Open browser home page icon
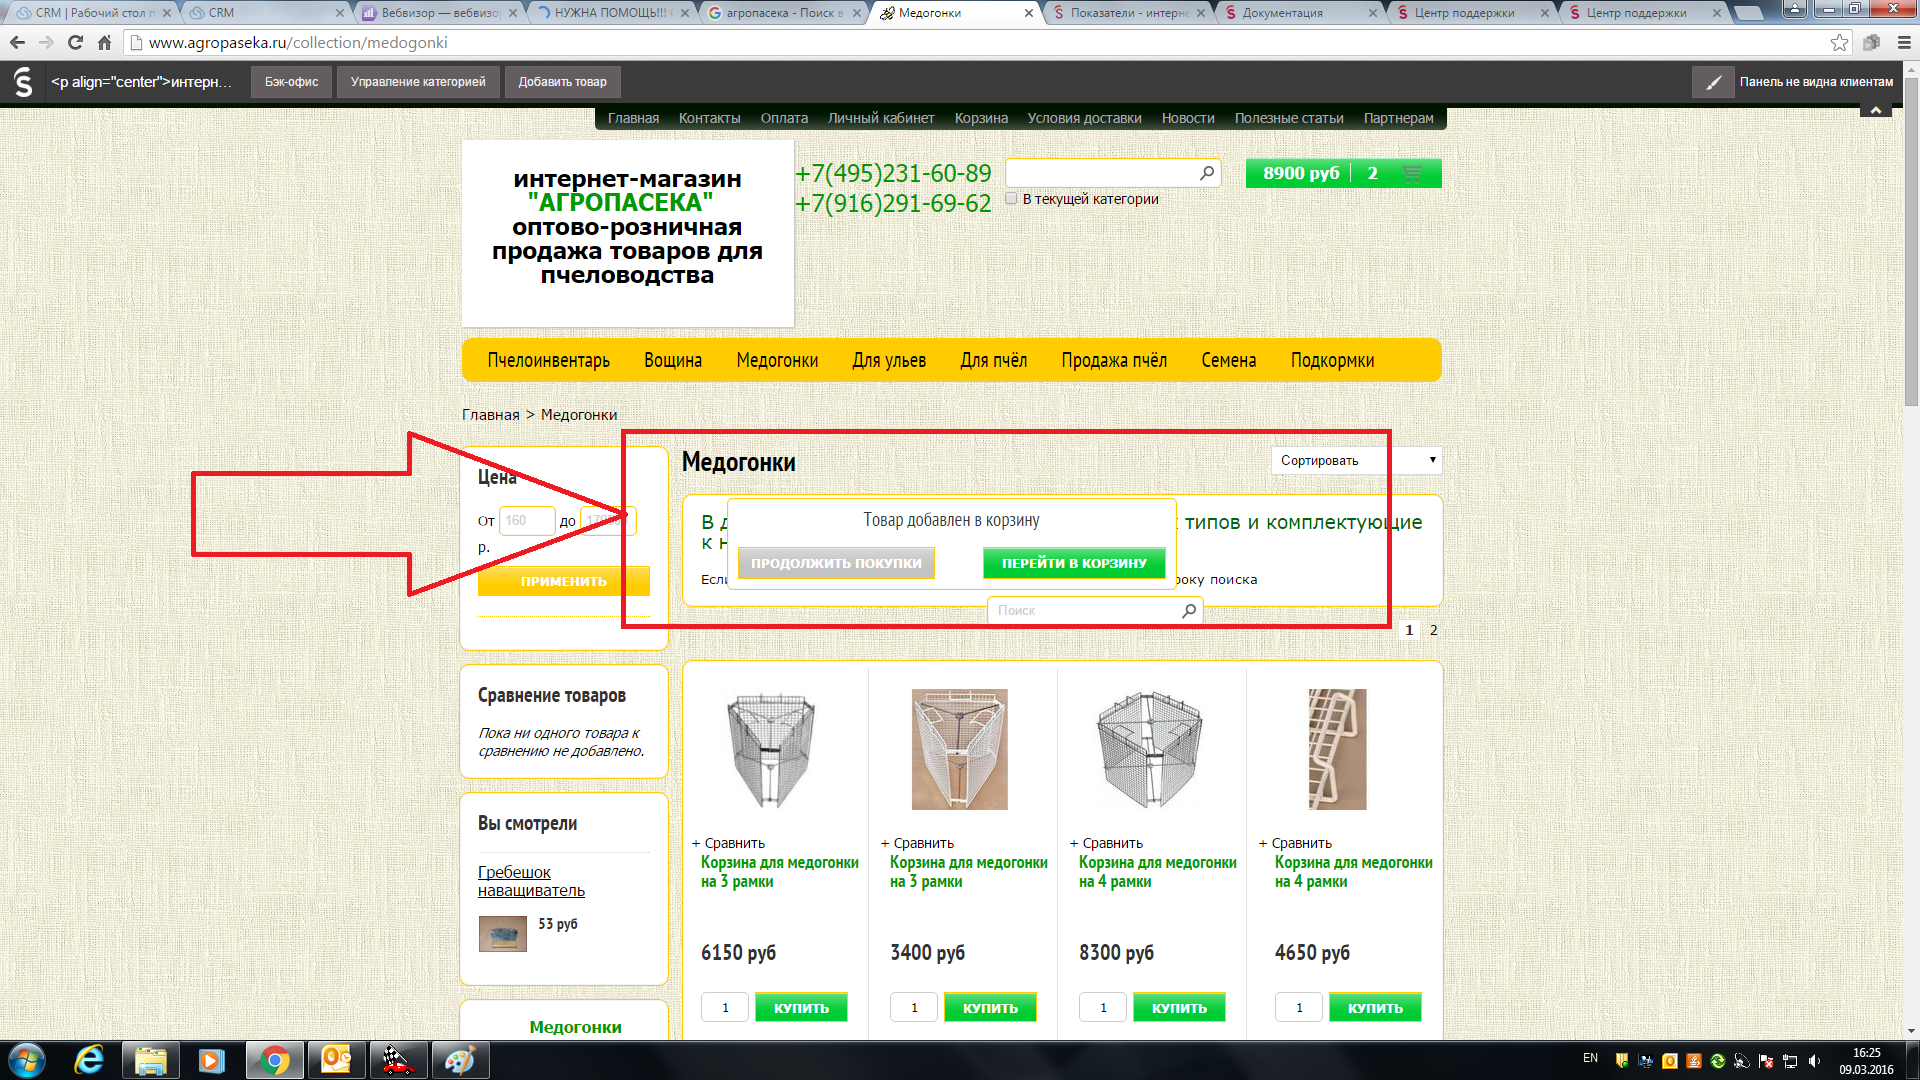 [x=104, y=42]
